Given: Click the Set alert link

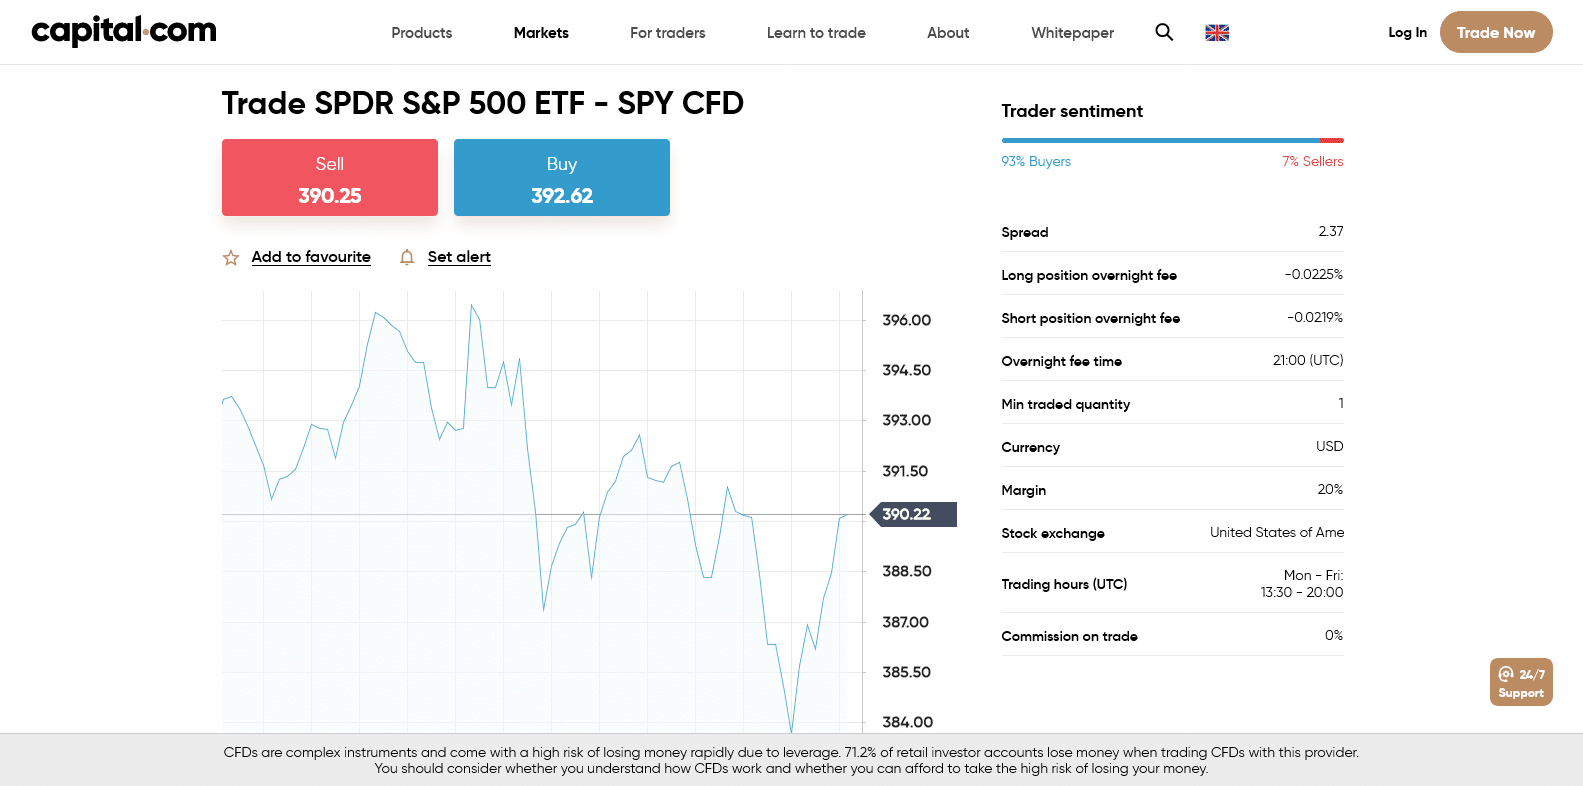Looking at the screenshot, I should point(459,257).
